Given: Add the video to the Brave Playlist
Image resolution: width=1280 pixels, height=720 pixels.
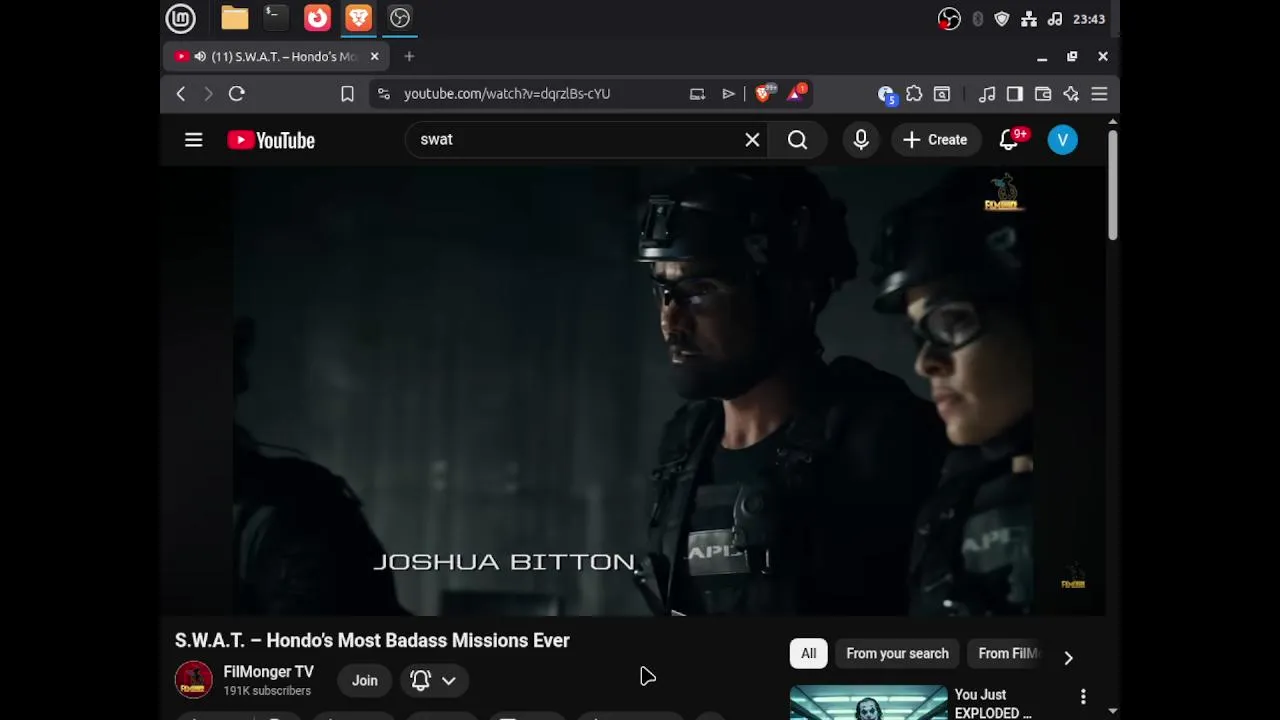Looking at the screenshot, I should coord(729,94).
